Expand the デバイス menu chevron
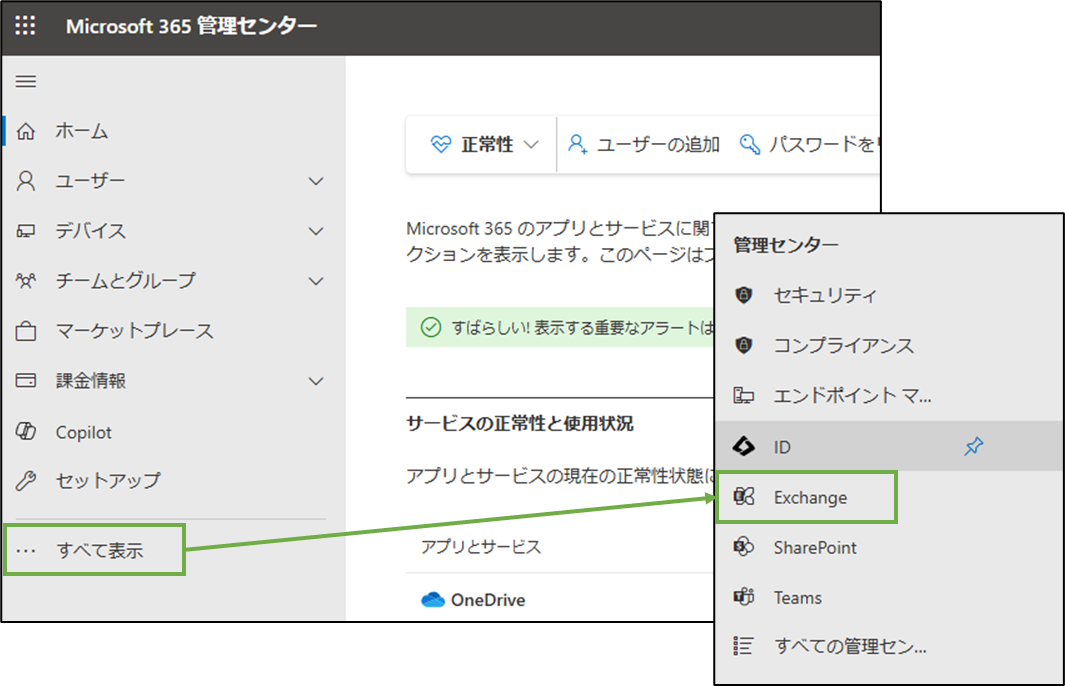Screen dimensions: 1065x686 click(x=316, y=232)
